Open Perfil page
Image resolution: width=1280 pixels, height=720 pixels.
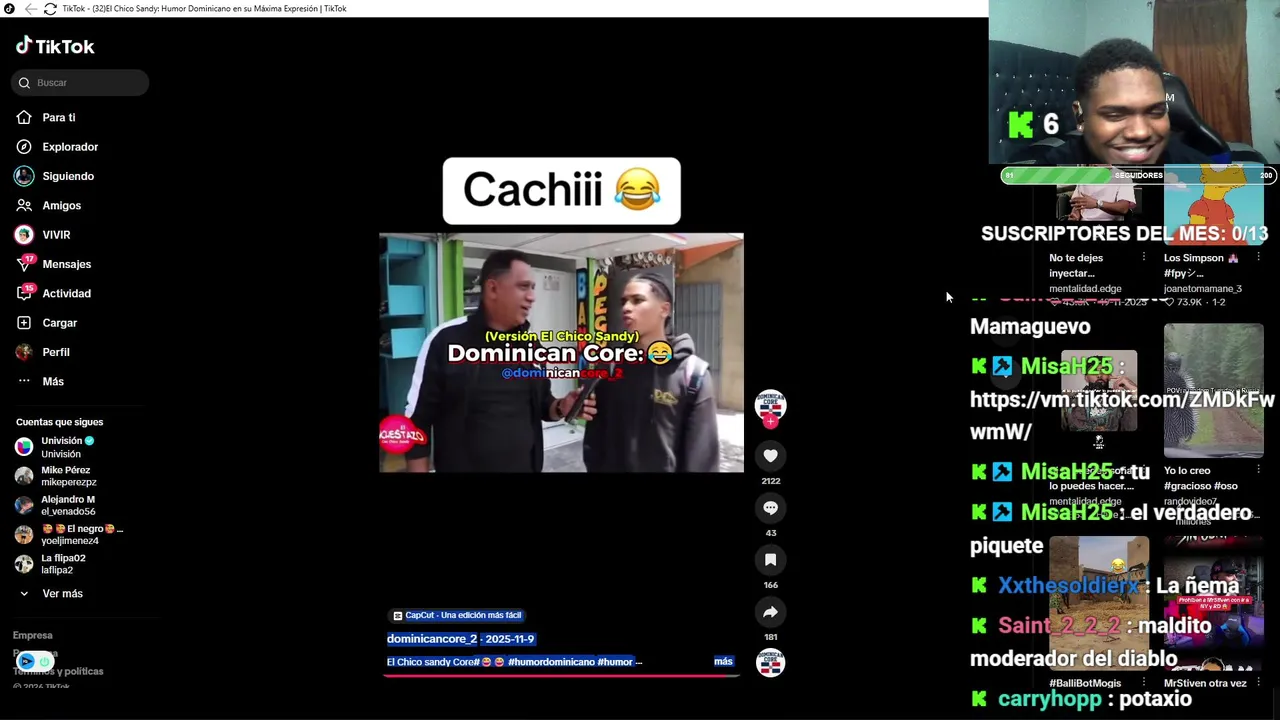coord(55,352)
